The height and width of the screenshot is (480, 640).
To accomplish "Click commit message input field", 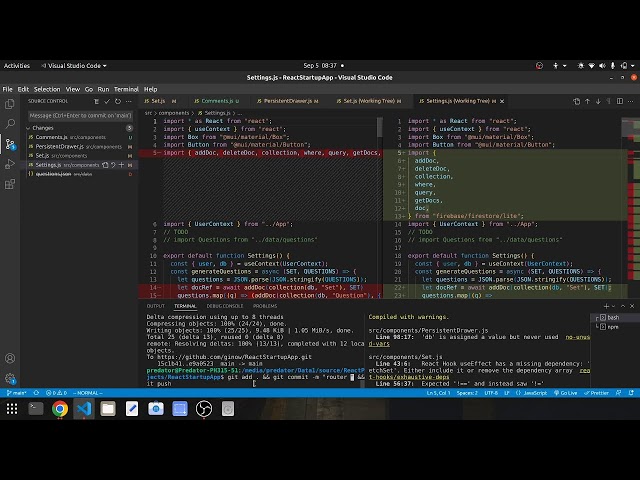I will coord(80,116).
